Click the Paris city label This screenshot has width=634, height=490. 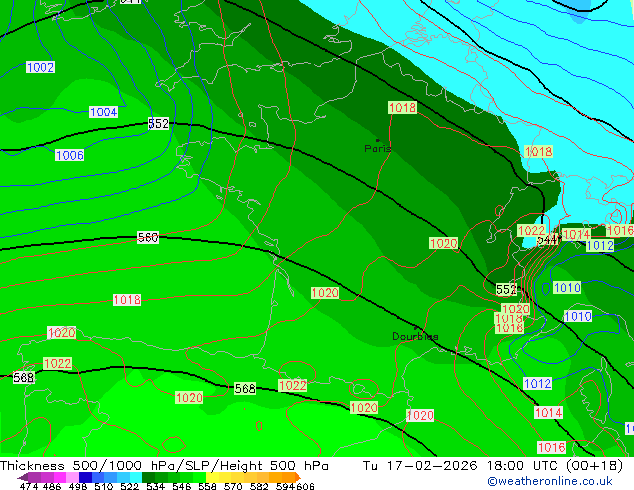[x=378, y=148]
